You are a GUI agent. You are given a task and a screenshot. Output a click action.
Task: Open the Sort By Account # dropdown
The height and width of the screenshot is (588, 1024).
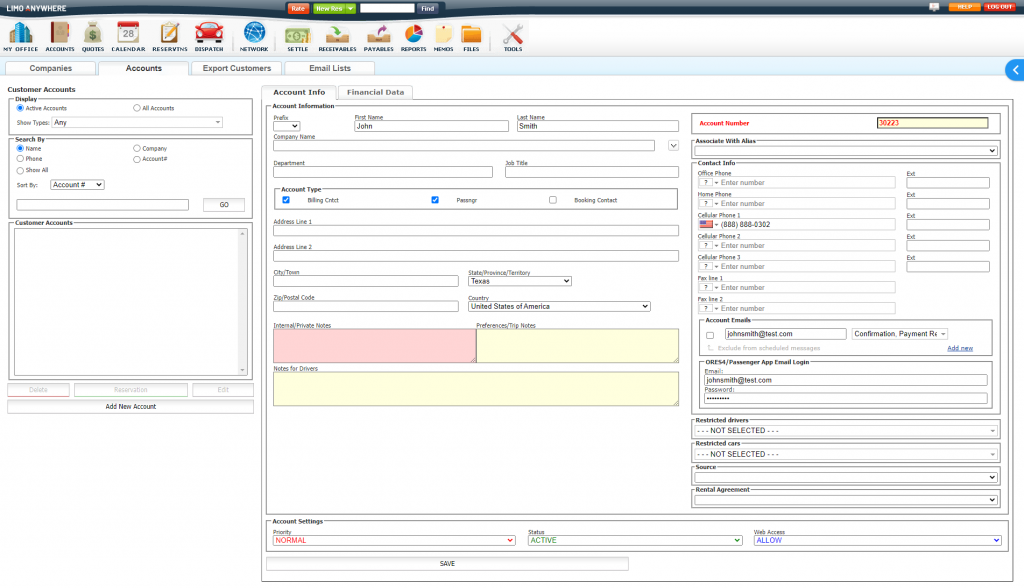click(x=77, y=185)
